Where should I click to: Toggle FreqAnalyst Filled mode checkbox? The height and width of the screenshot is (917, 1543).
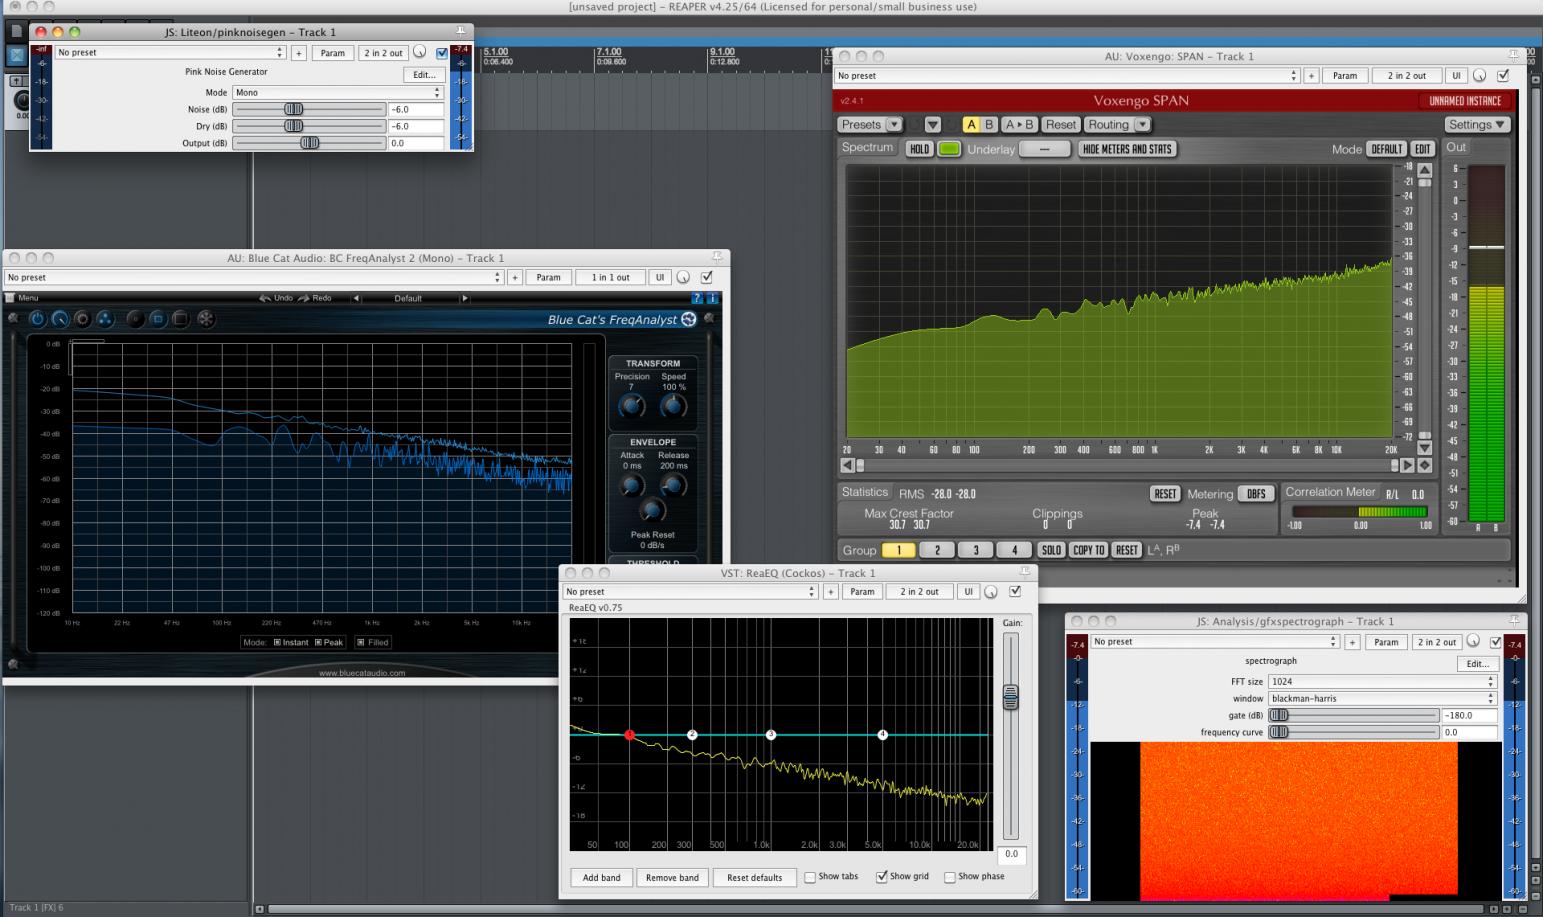pos(361,642)
